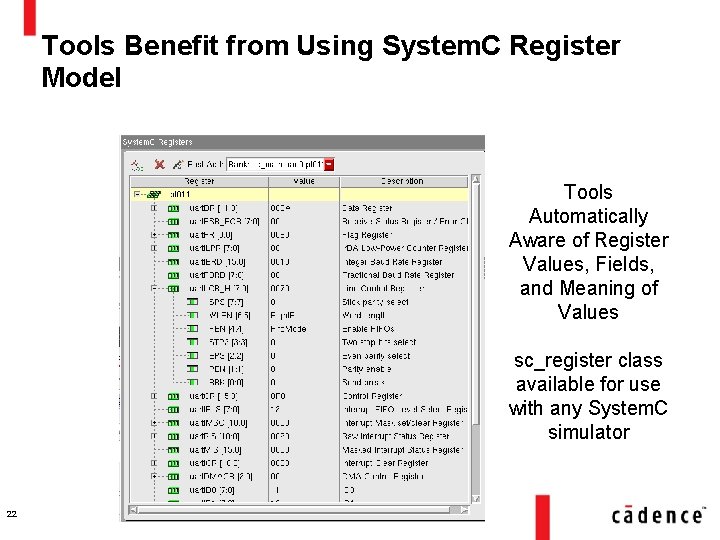Viewport: 720px width, 540px height.
Task: Click the register icon beside uartIMSC
Action: pyautogui.click(x=173, y=423)
